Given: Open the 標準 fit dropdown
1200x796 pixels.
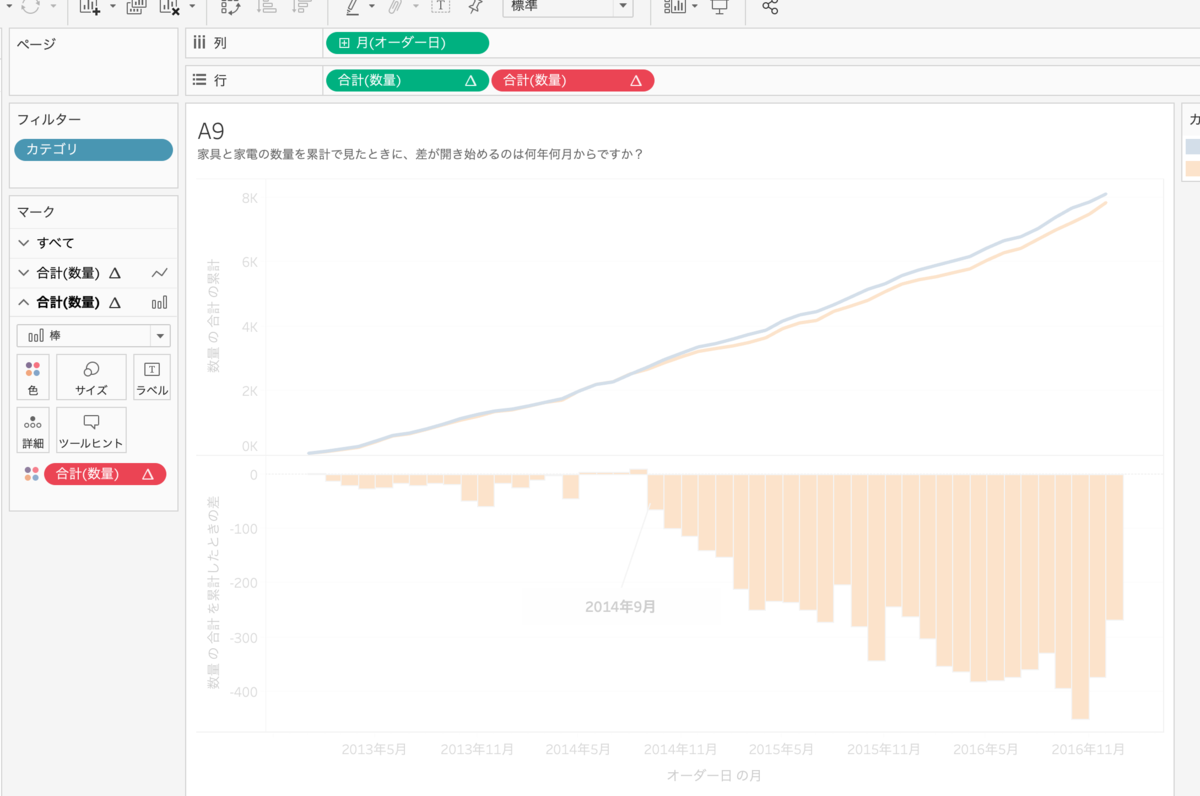Looking at the screenshot, I should pyautogui.click(x=567, y=7).
